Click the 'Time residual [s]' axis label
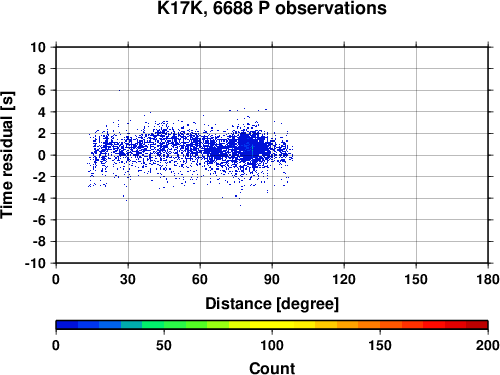The image size is (500, 375). pos(8,155)
